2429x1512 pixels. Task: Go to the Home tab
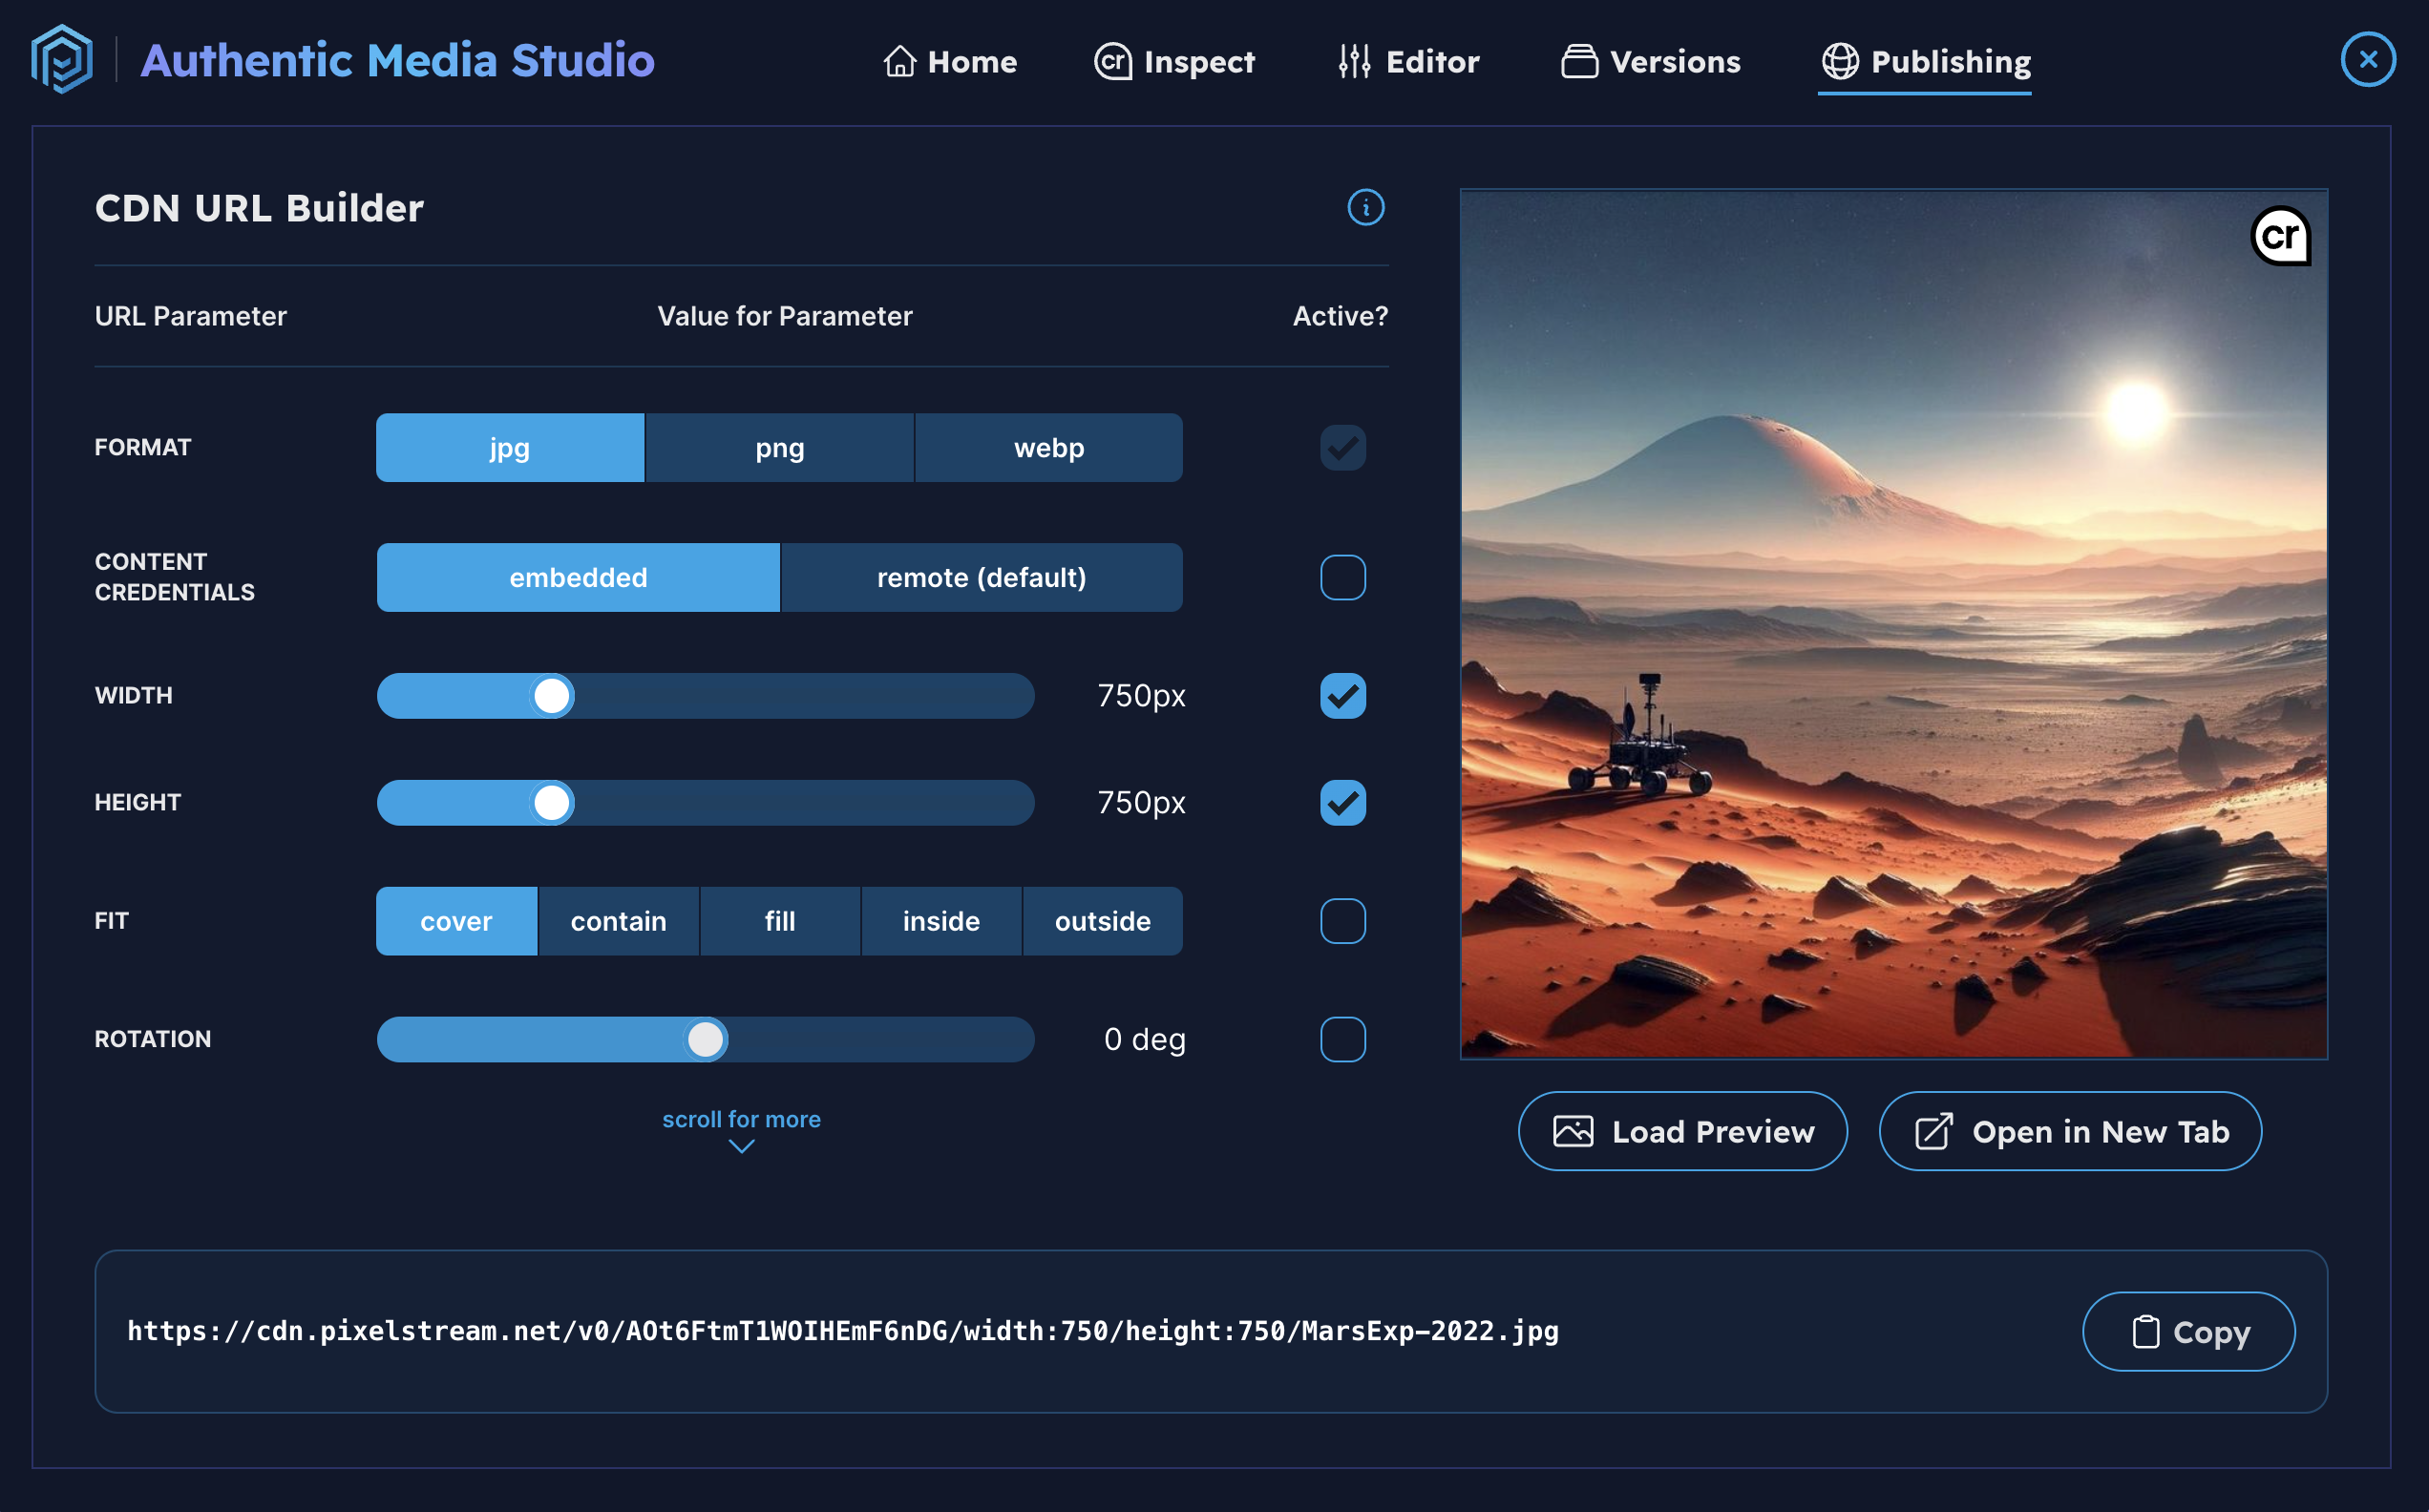[x=951, y=61]
